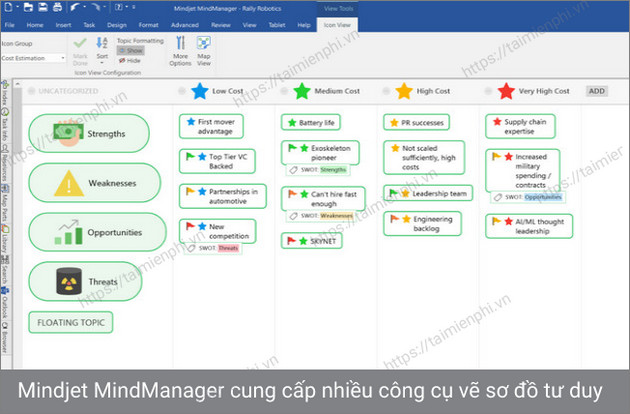The image size is (630, 414).
Task: Click the red Very High Cost star header
Action: pos(506,91)
